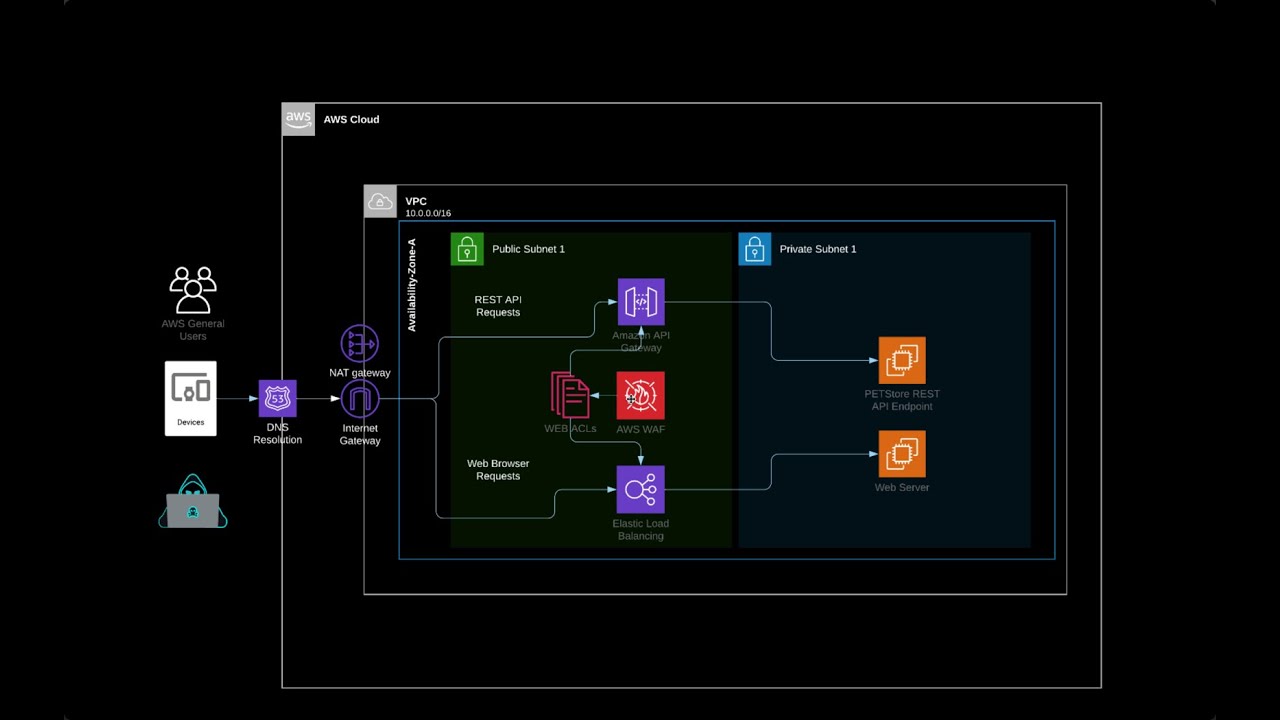Select the Elastic Load Balancing icon
Image resolution: width=1280 pixels, height=720 pixels.
pyautogui.click(x=641, y=490)
